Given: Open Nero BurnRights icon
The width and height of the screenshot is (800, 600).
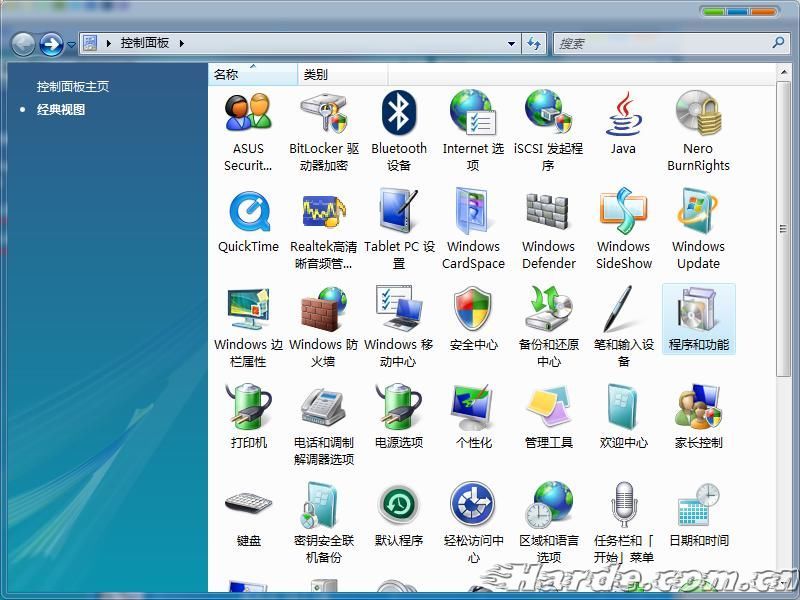Looking at the screenshot, I should 698,132.
